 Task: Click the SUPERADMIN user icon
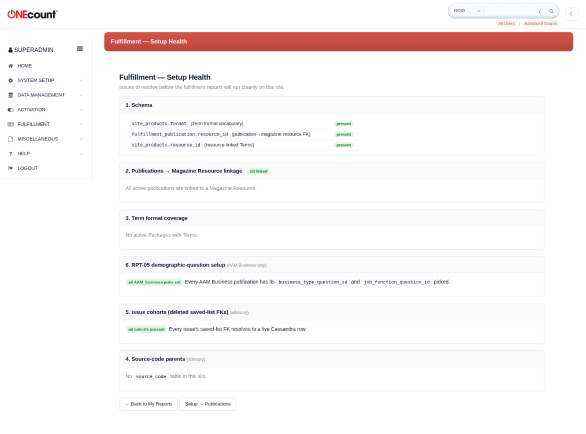coord(10,50)
